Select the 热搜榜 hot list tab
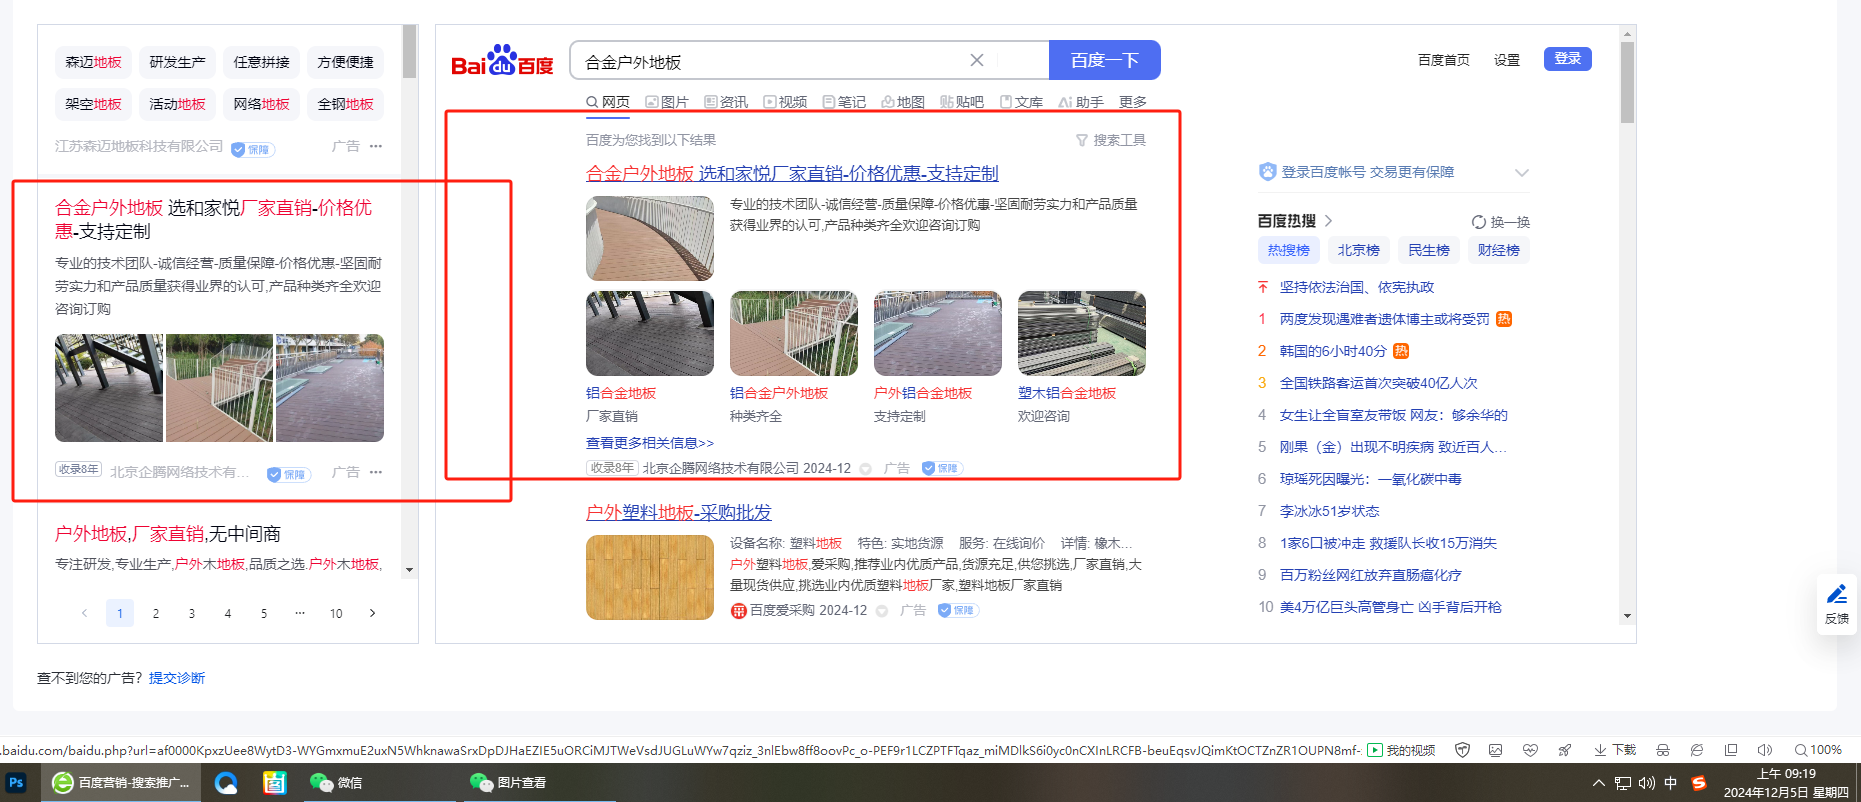The image size is (1861, 802). point(1289,250)
